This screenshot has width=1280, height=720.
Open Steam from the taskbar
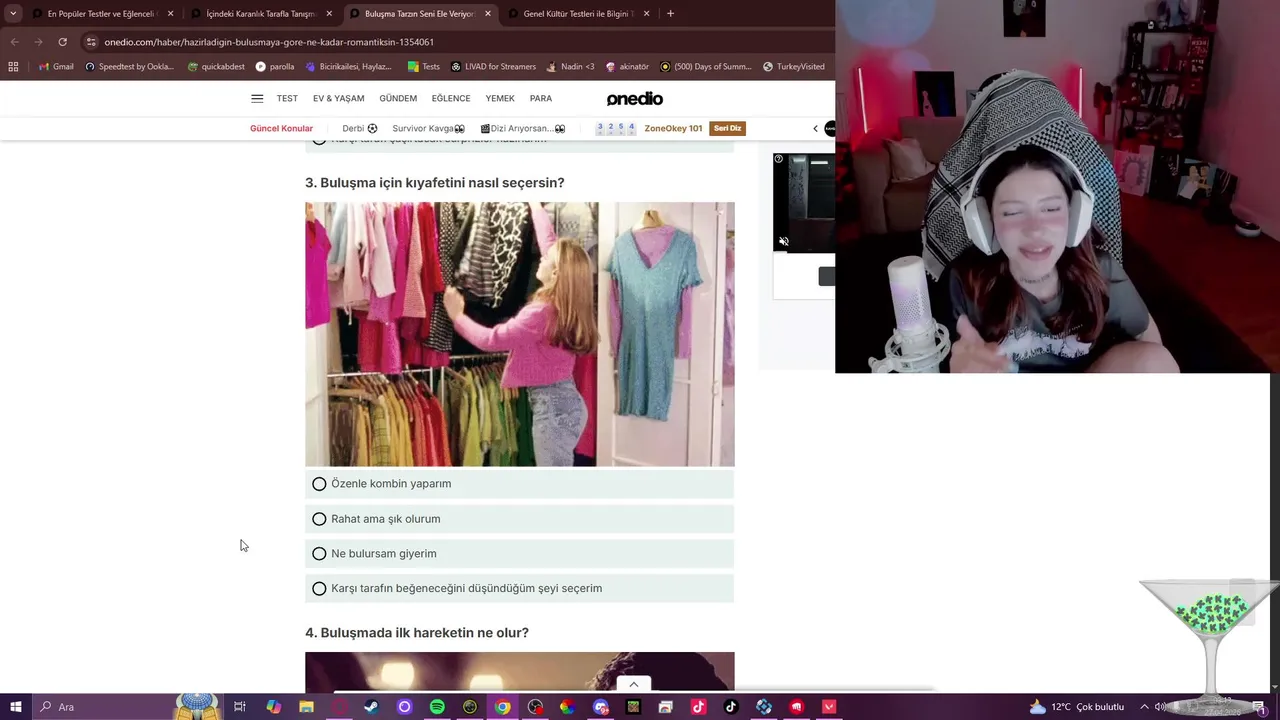(x=371, y=707)
